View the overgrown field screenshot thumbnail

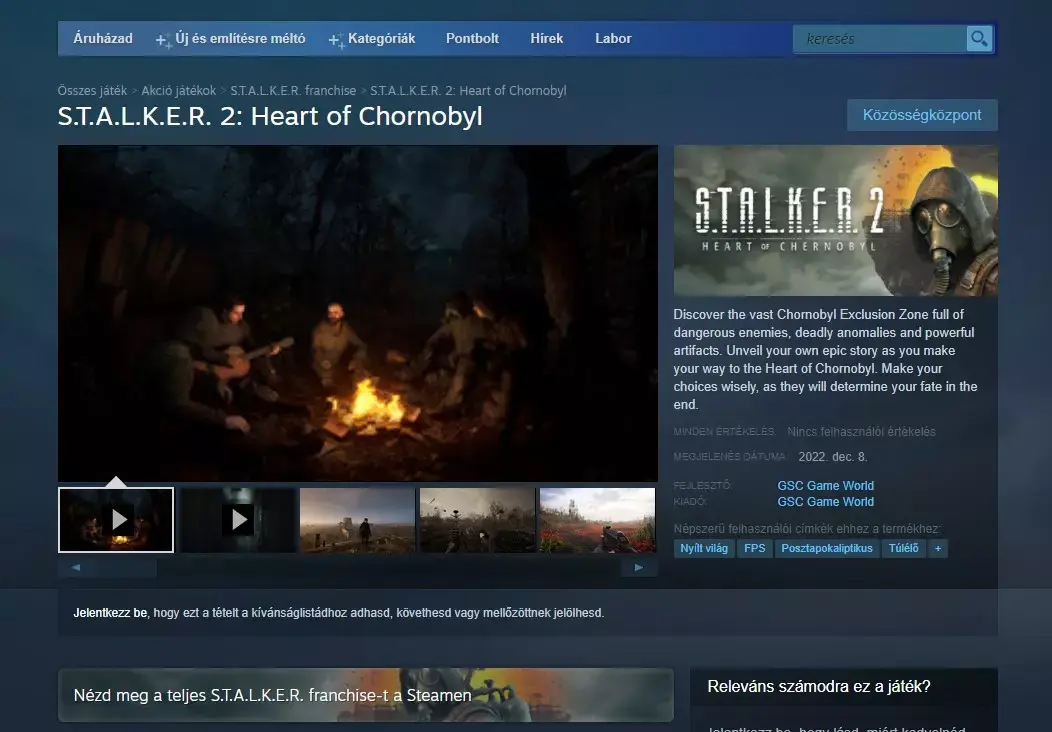[478, 520]
